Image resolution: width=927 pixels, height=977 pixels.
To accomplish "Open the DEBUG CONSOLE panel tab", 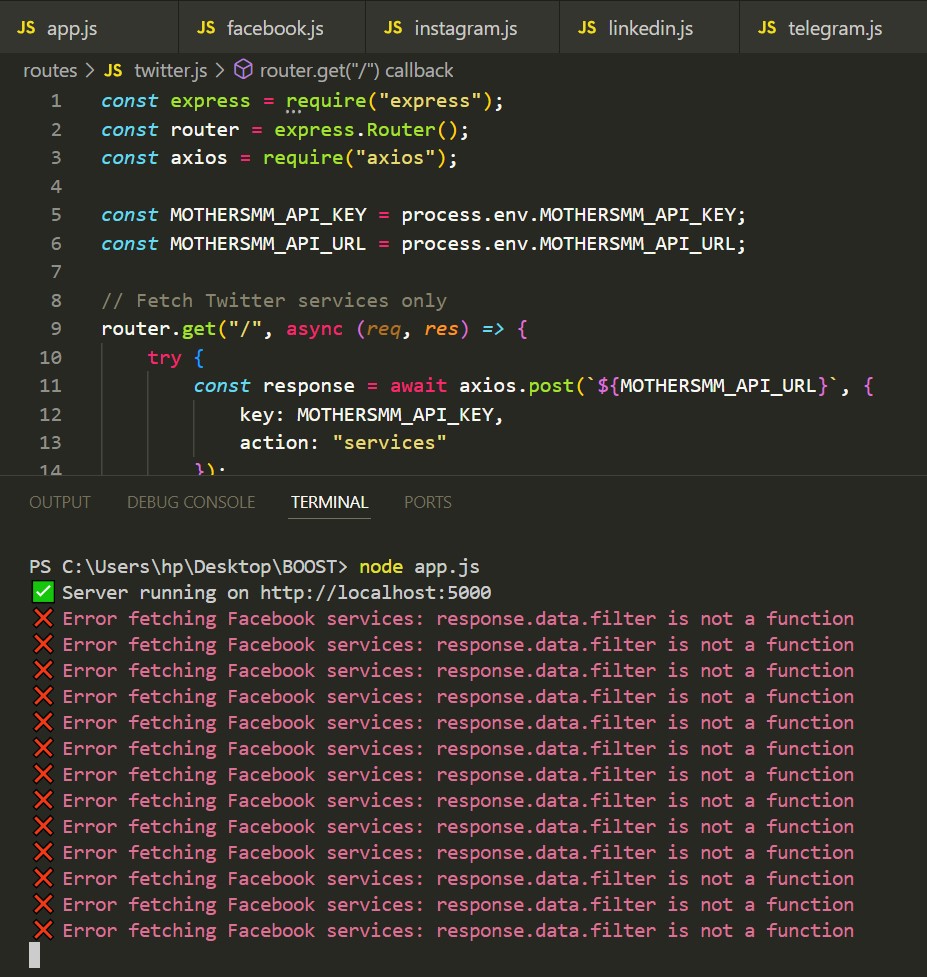I will (x=191, y=502).
